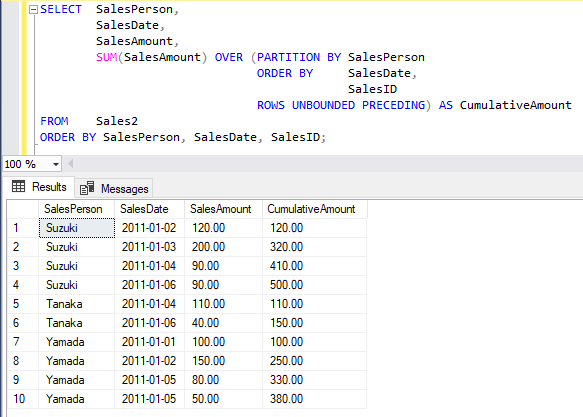Click the Yamada cell in row 7
The width and height of the screenshot is (583, 417).
[77, 342]
